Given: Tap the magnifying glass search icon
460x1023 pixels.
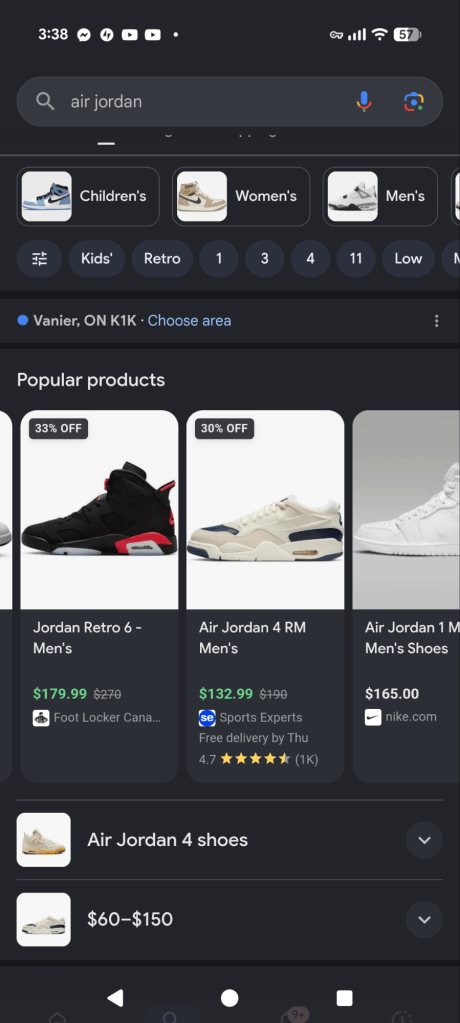Looking at the screenshot, I should (45, 101).
